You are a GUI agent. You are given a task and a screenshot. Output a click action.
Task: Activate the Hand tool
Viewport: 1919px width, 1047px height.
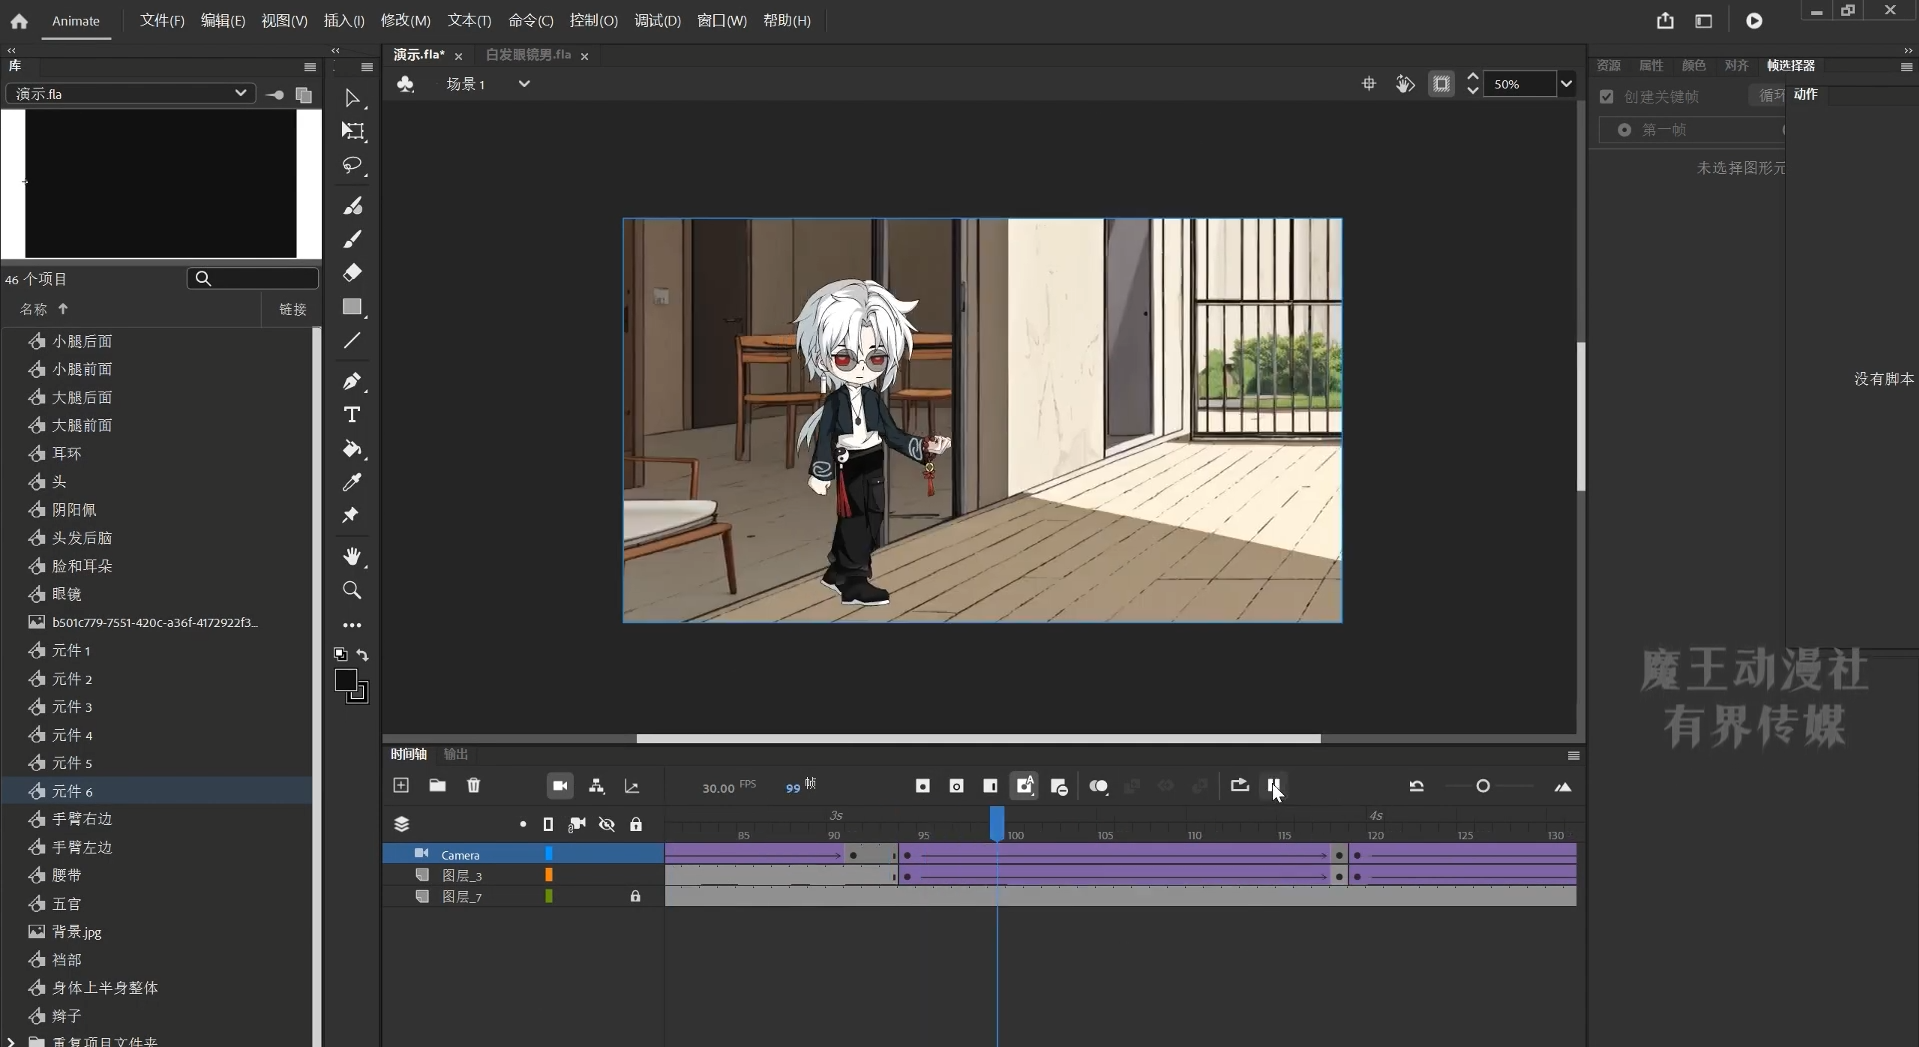tap(352, 556)
